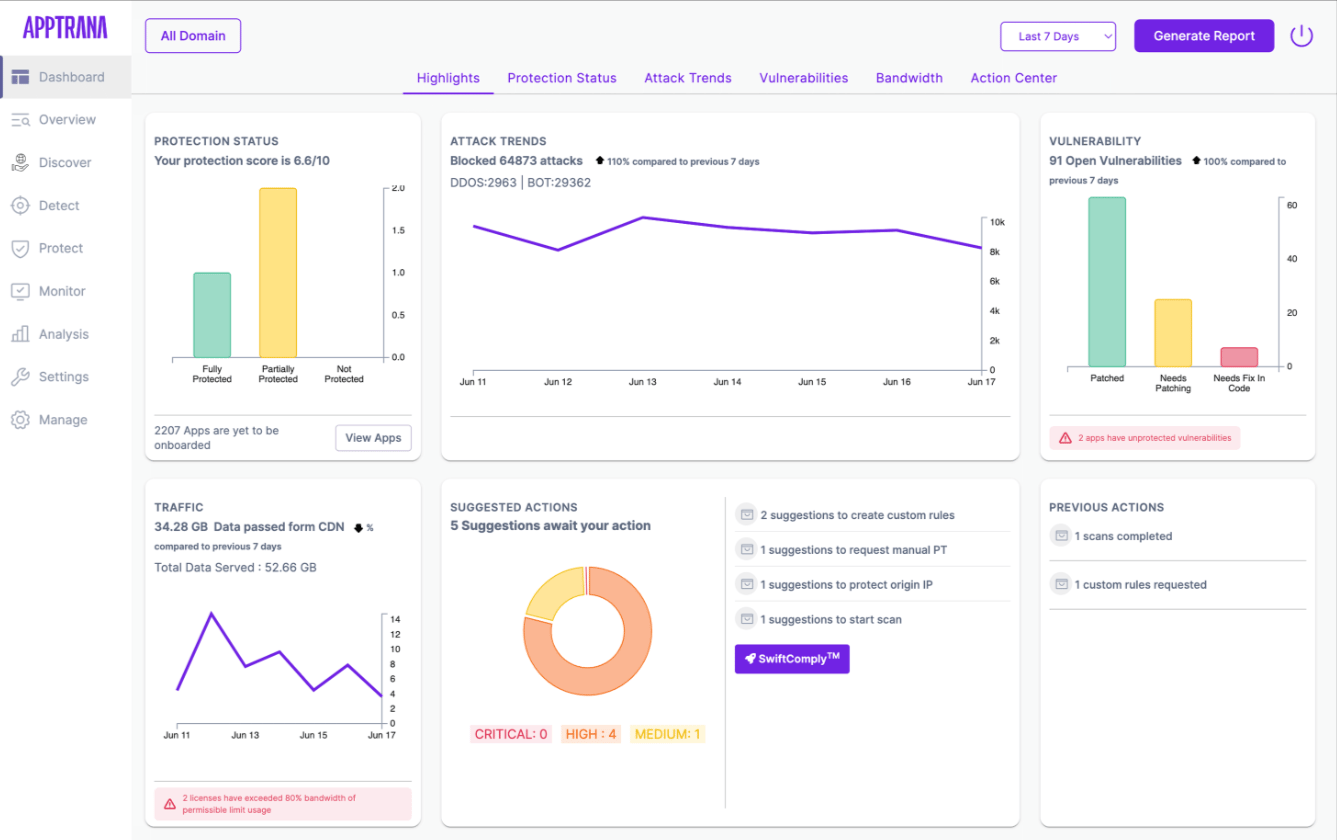Switch to the Attack Trends tab
This screenshot has height=840, width=1337.
click(688, 78)
